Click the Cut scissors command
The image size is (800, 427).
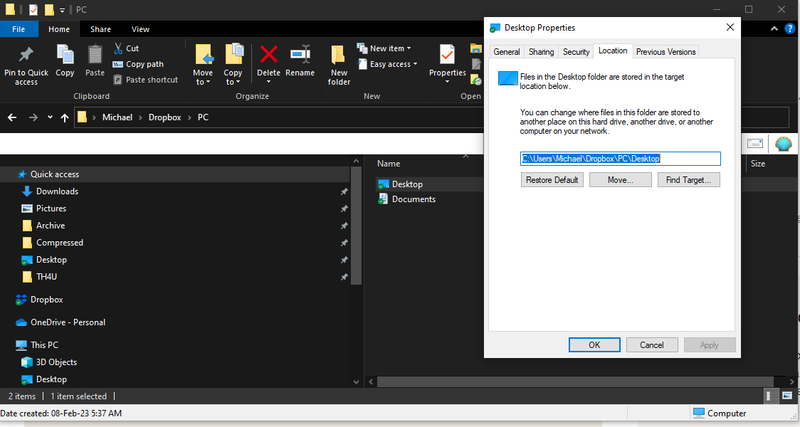coord(126,48)
